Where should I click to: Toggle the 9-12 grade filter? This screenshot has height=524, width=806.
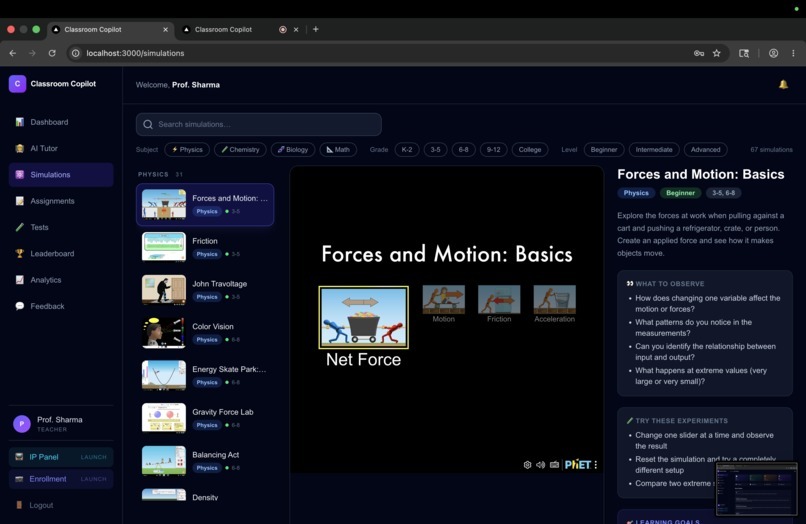[x=493, y=150]
